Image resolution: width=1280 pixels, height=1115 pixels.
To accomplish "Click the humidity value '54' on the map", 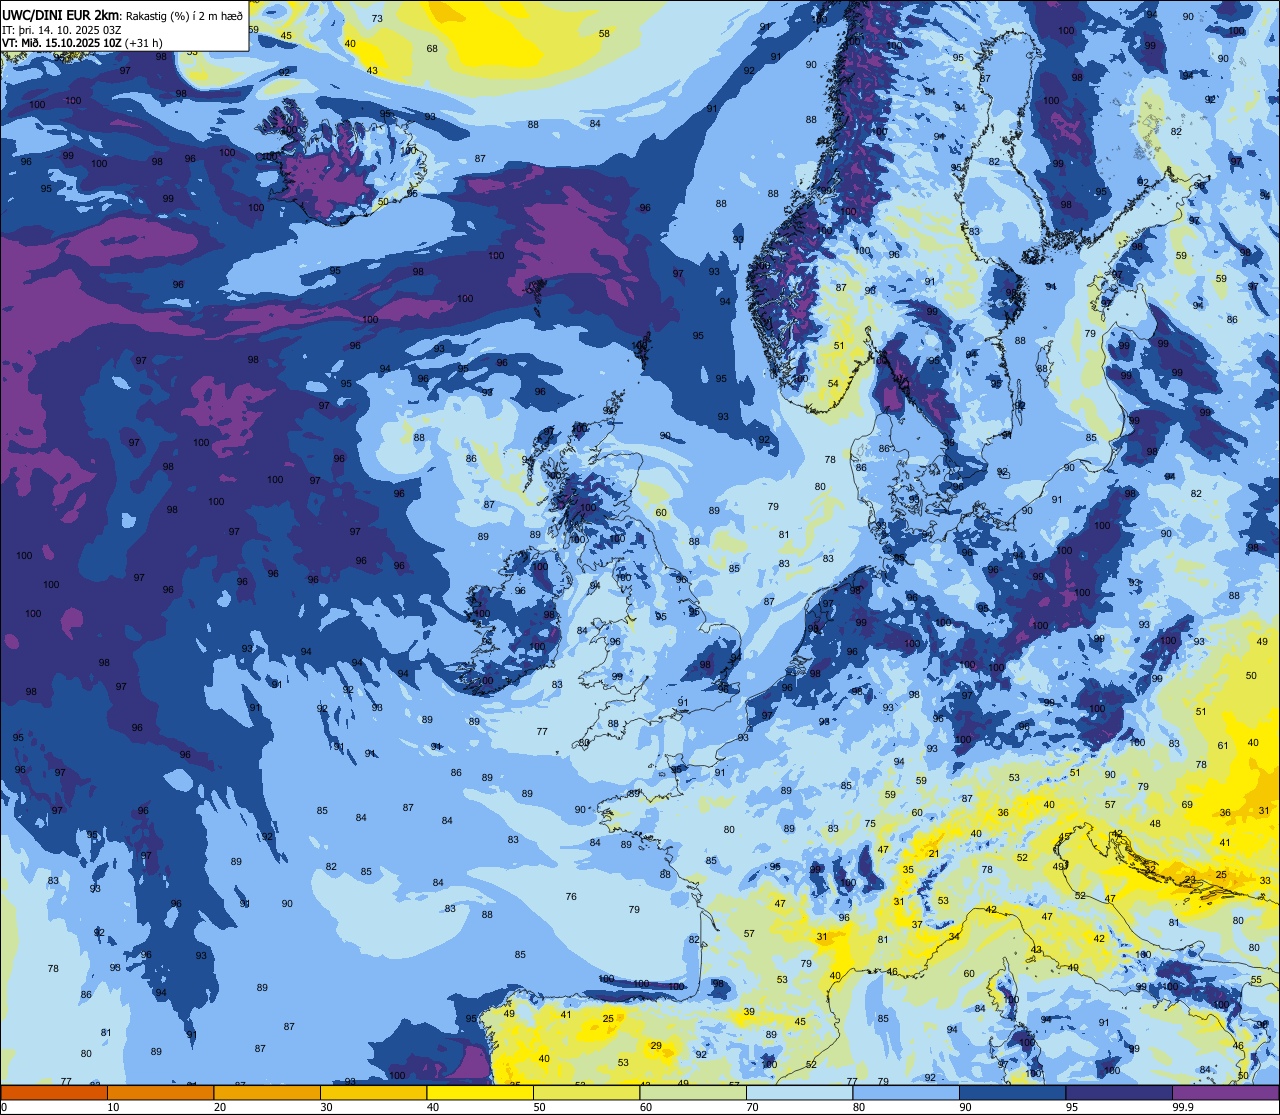I will (x=833, y=383).
